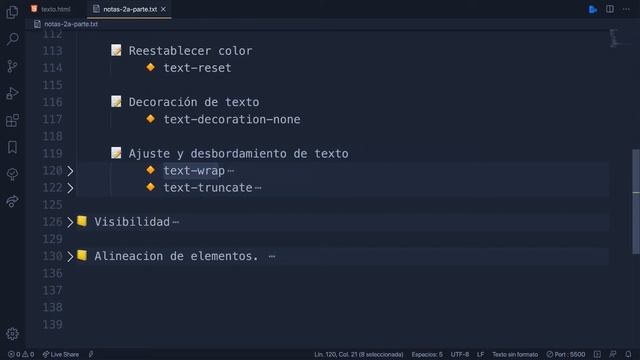Open the Run and Debug view
This screenshot has height=360, width=640.
click(12, 93)
